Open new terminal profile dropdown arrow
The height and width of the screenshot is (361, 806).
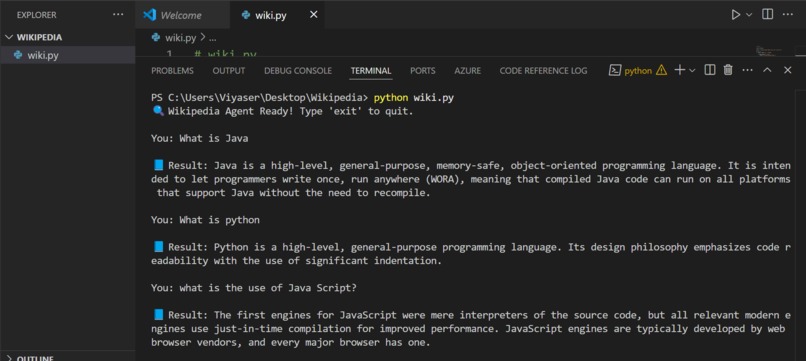click(692, 70)
